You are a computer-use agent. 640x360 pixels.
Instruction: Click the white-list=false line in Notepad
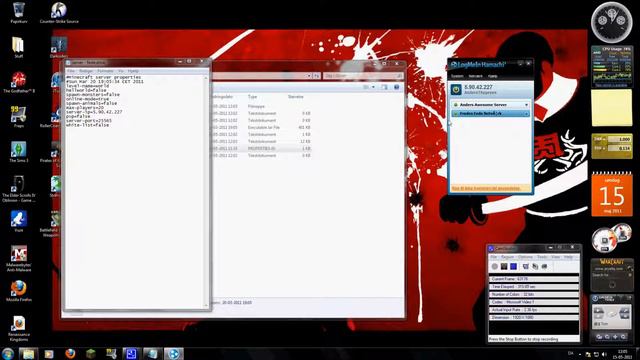88,125
